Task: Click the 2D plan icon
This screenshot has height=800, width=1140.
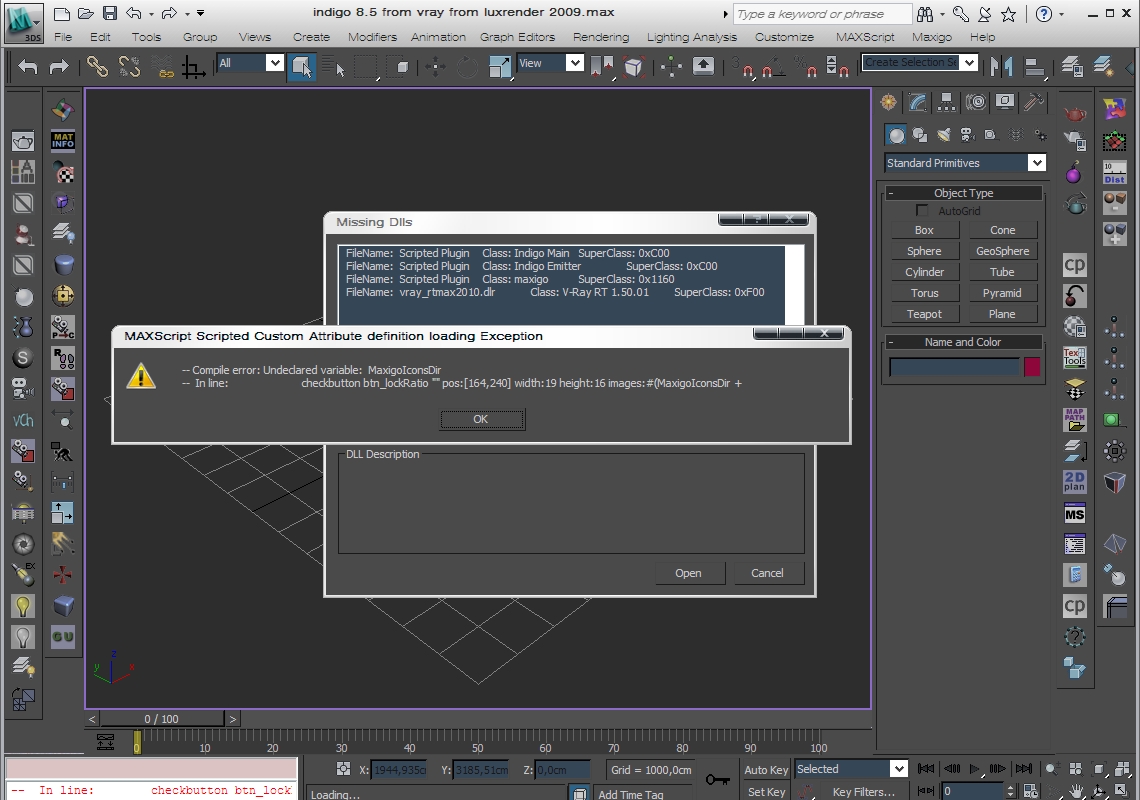Action: click(x=1075, y=481)
